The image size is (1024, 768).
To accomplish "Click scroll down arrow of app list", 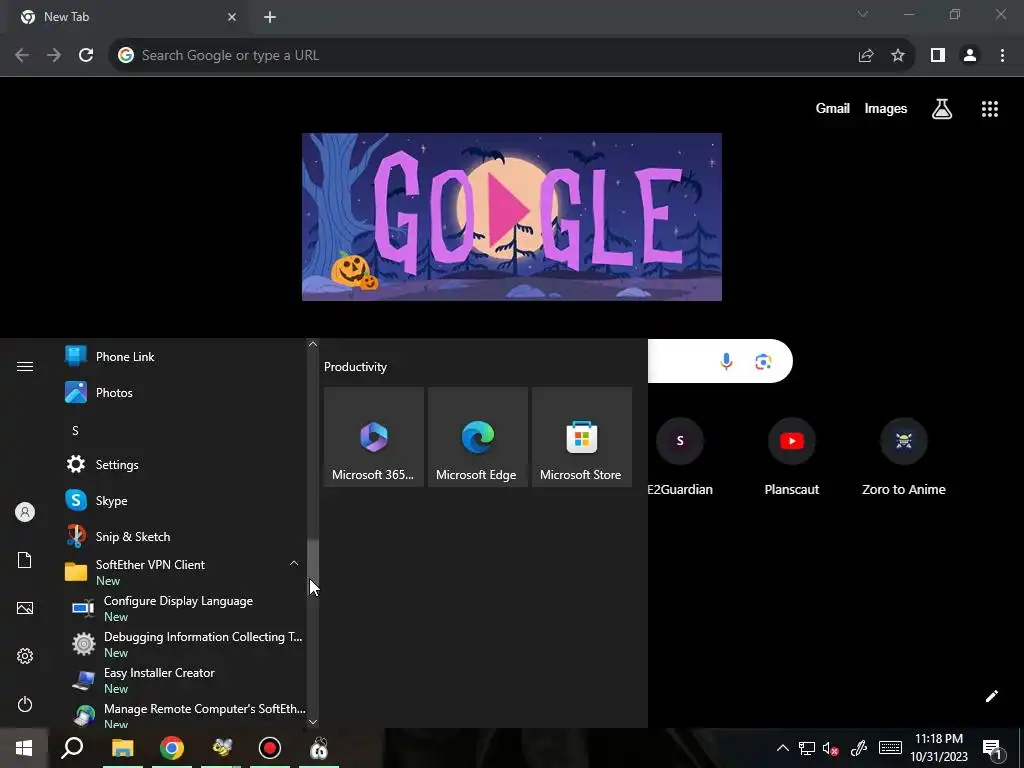I will 313,722.
